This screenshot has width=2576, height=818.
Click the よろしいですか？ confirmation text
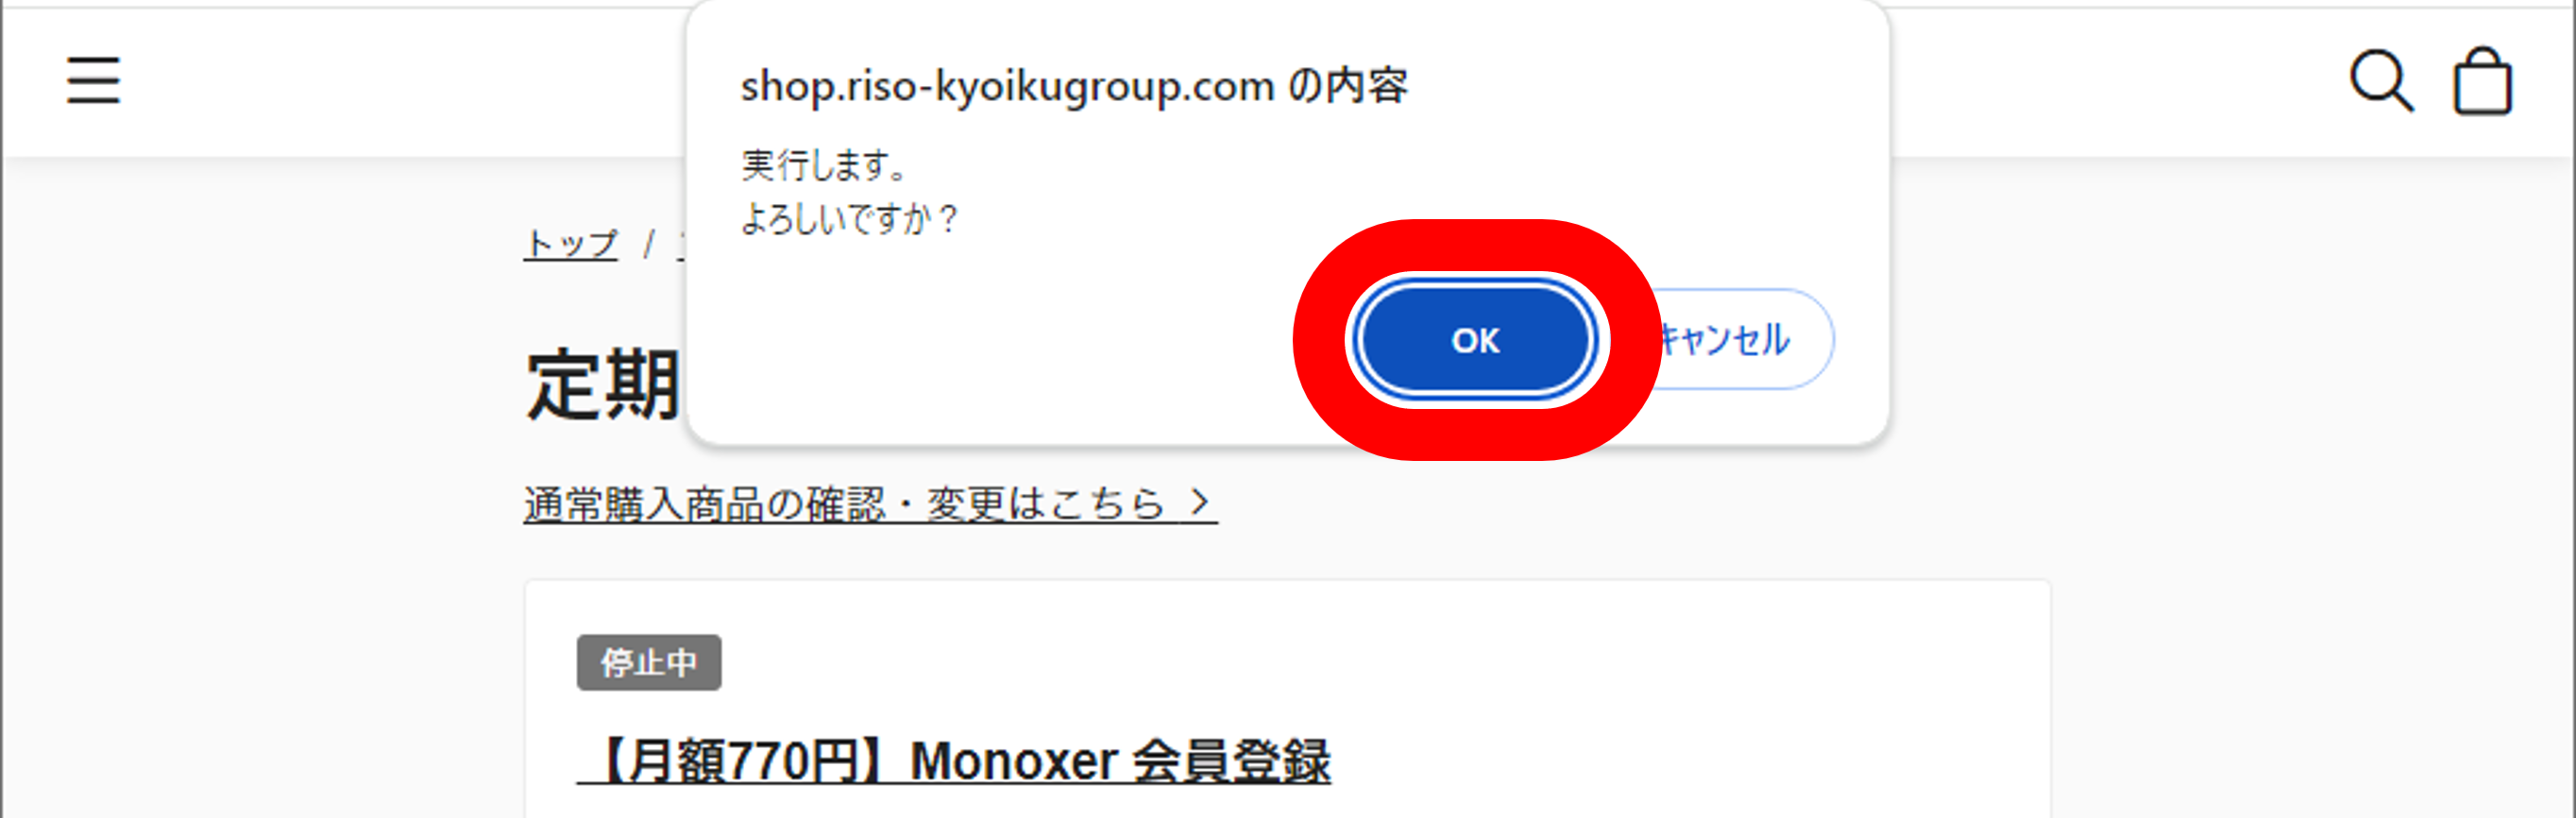849,218
